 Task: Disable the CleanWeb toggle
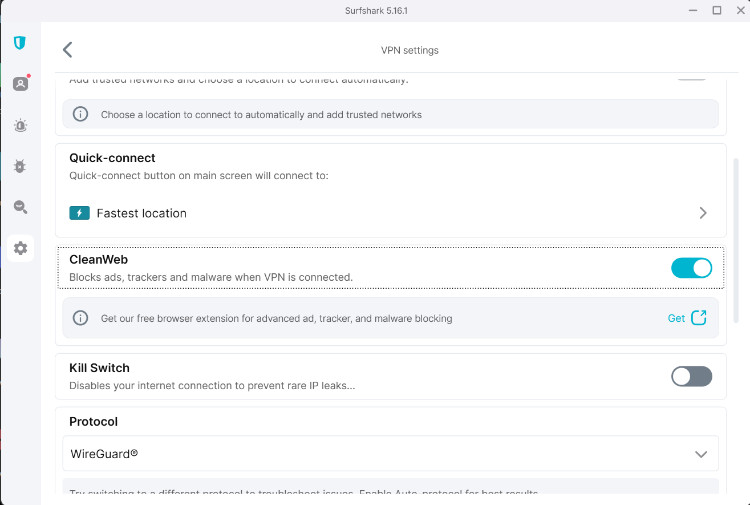[x=691, y=268]
